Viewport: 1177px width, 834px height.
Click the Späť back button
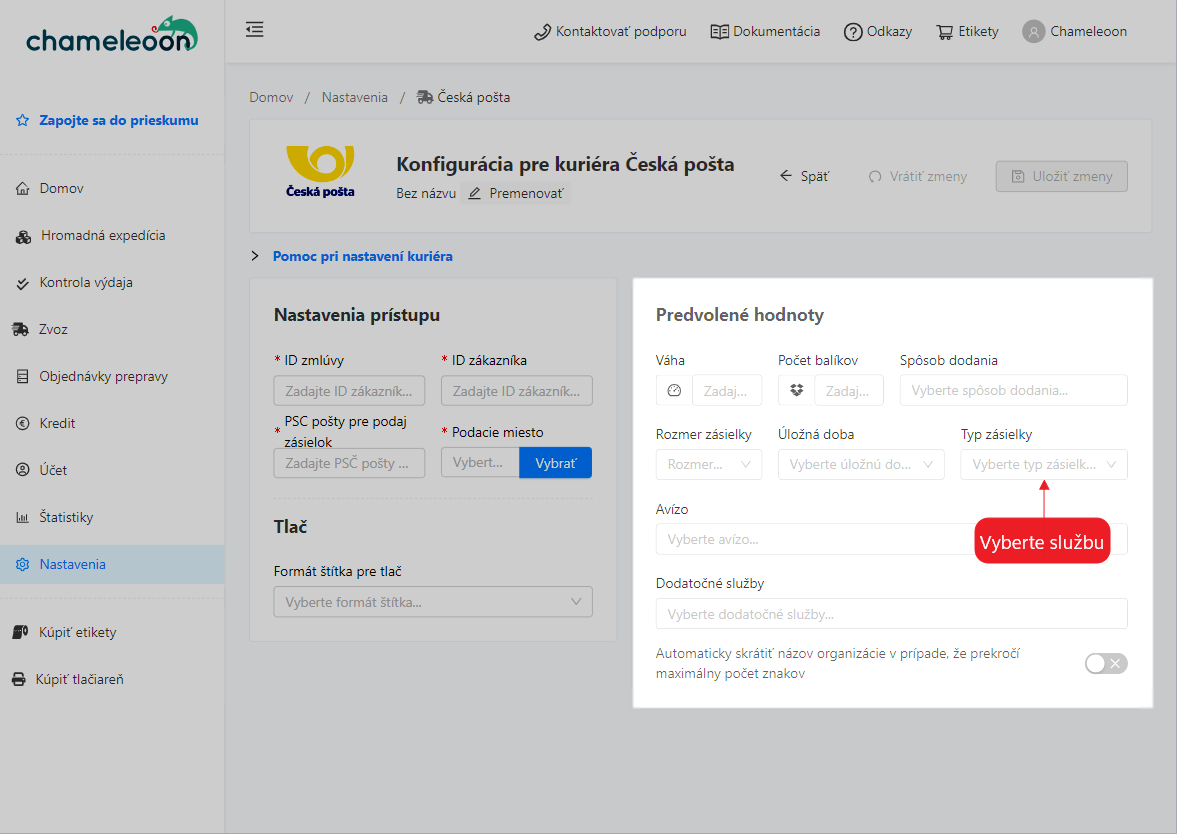805,176
